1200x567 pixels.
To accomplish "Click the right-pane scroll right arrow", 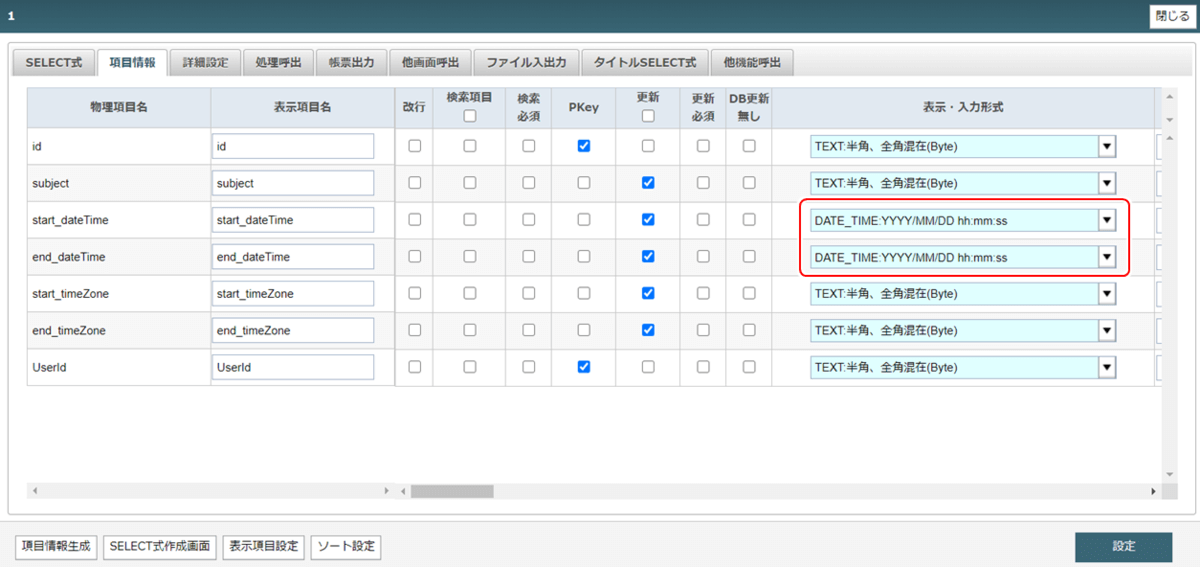I will 1152,491.
